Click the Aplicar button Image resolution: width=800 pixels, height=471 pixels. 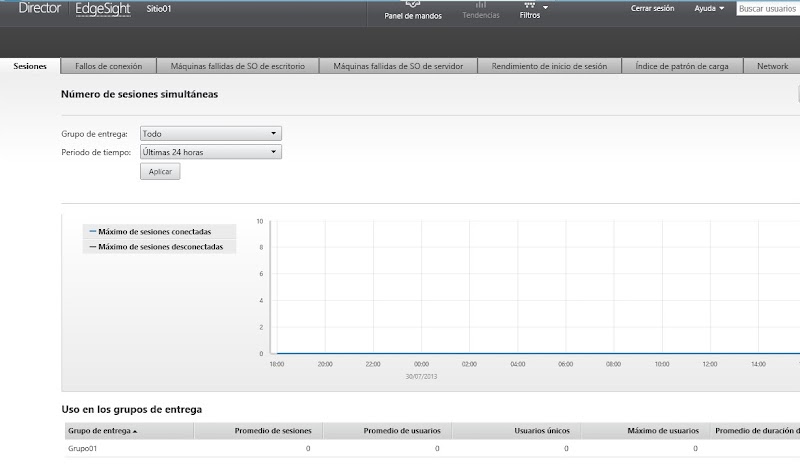160,171
